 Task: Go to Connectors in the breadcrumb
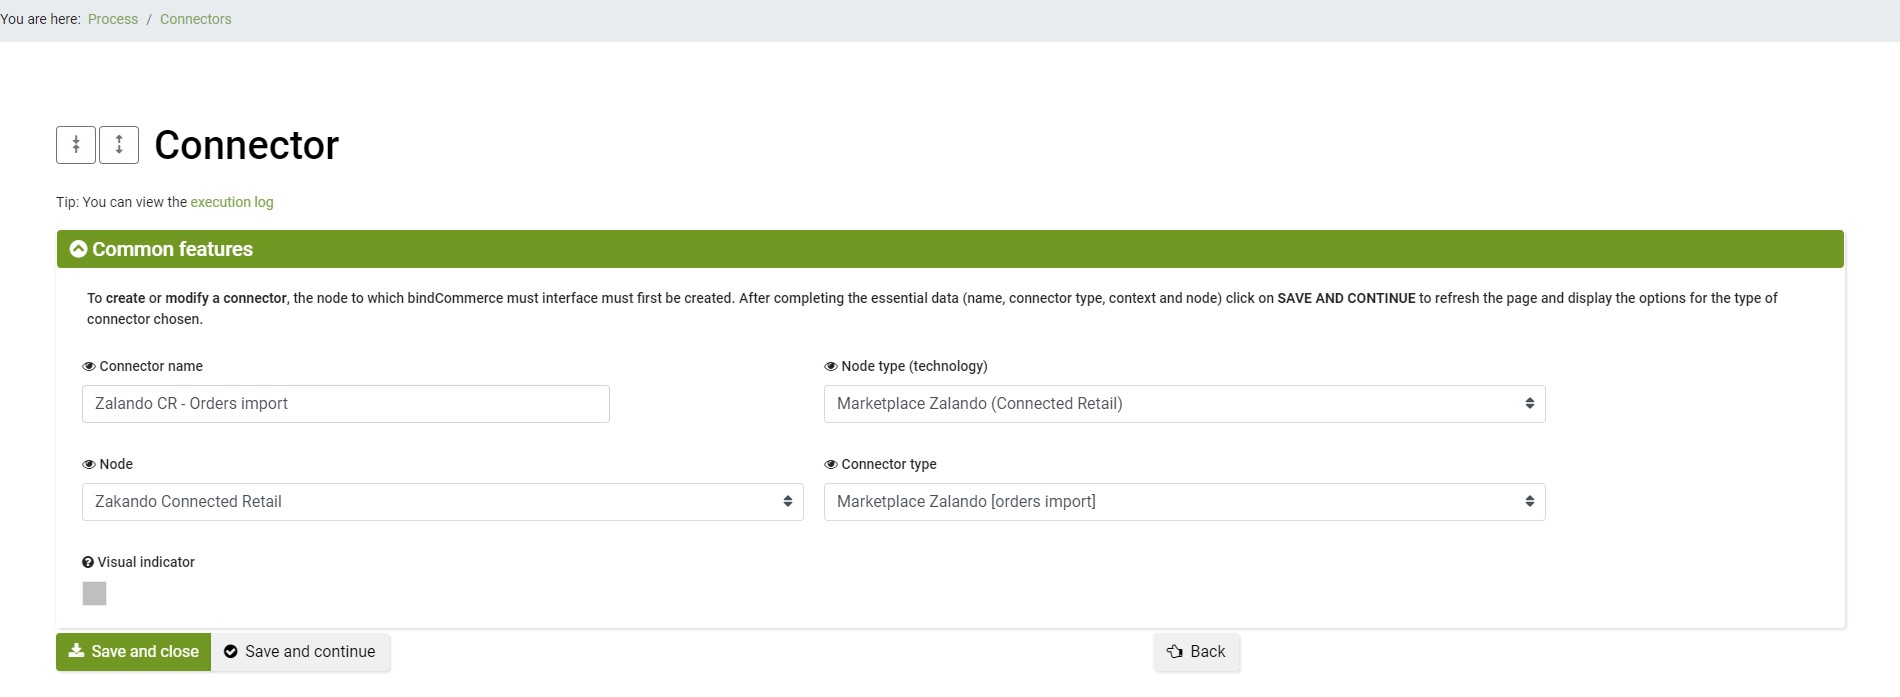(x=196, y=19)
